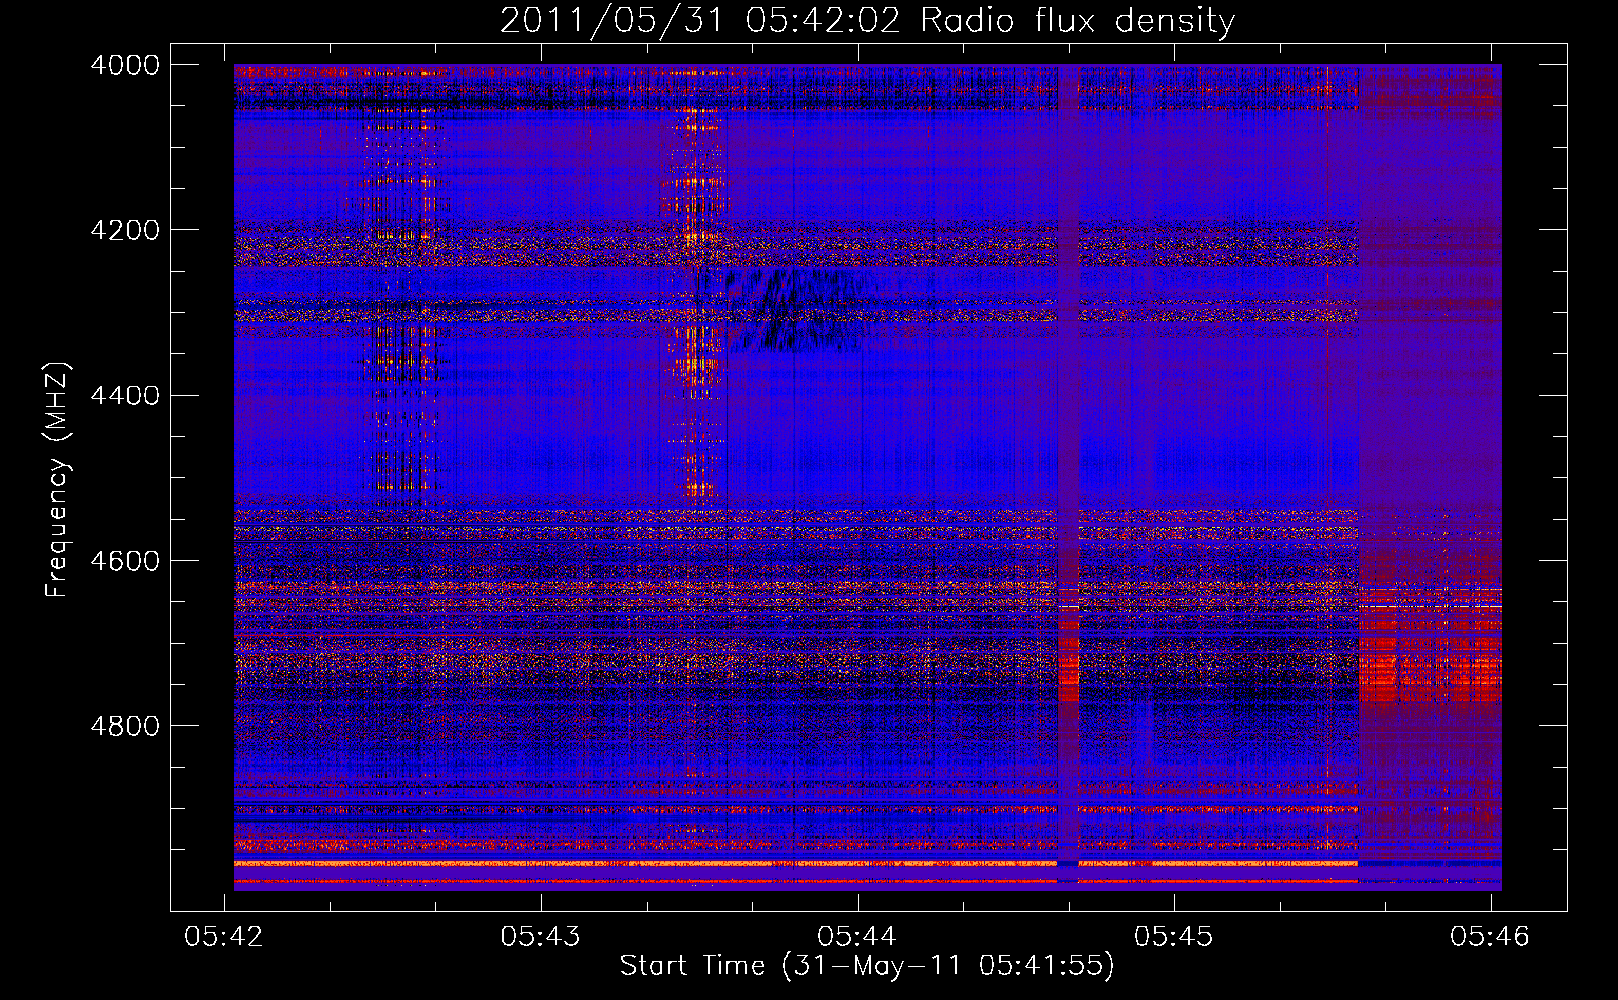Click the "Start Time (31-May-11 05:41:55)" label
1618x1000 pixels.
[x=867, y=966]
